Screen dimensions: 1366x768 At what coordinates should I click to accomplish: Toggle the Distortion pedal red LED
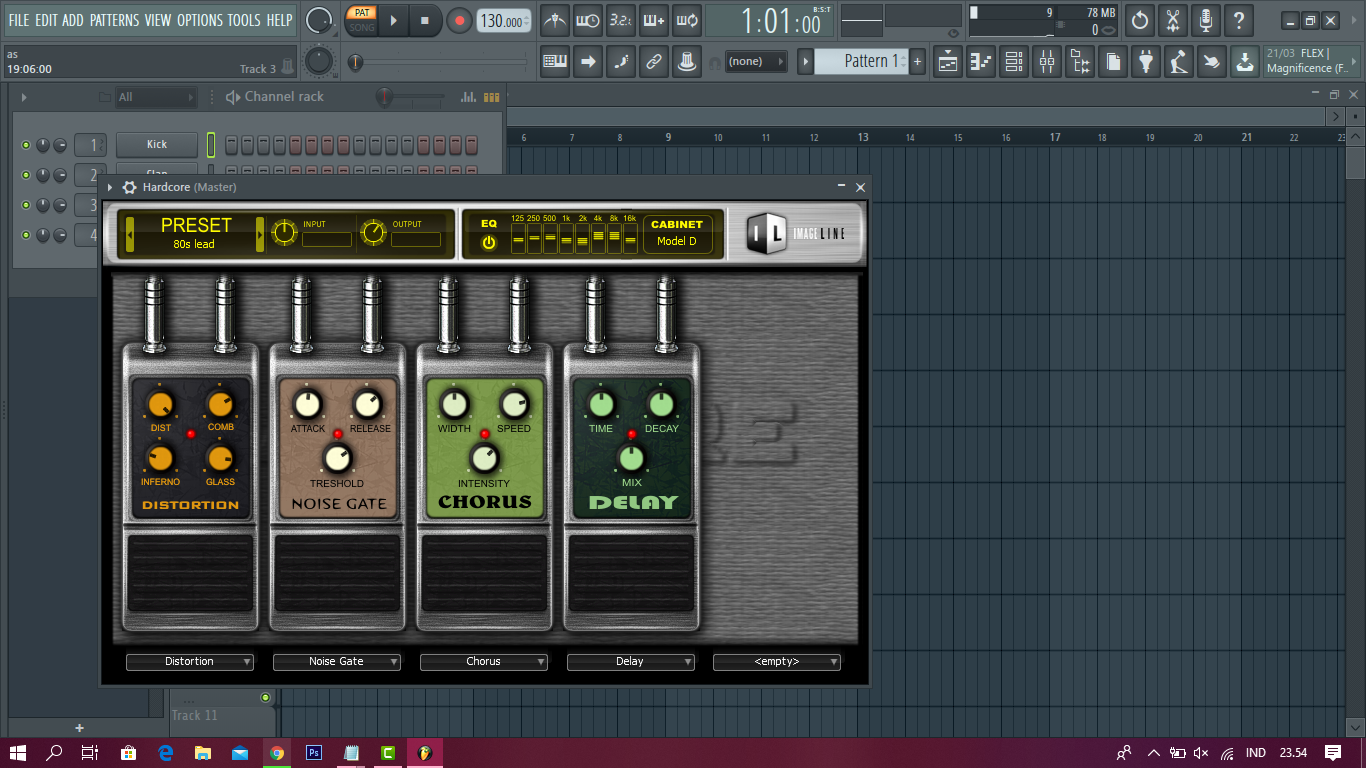click(191, 433)
